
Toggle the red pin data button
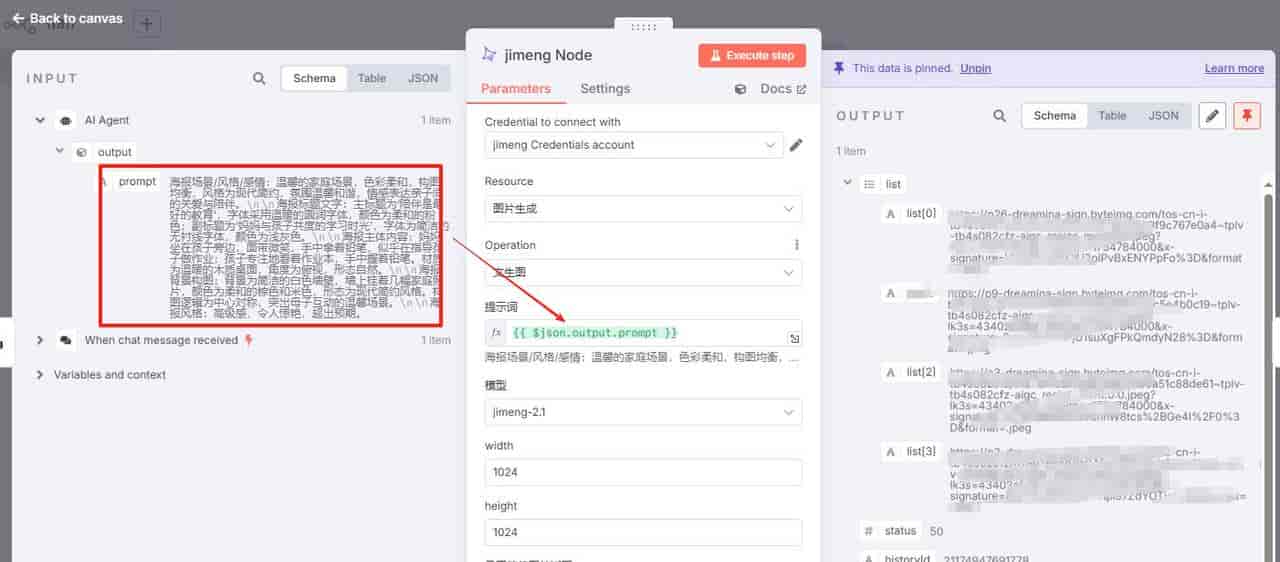click(x=1247, y=116)
